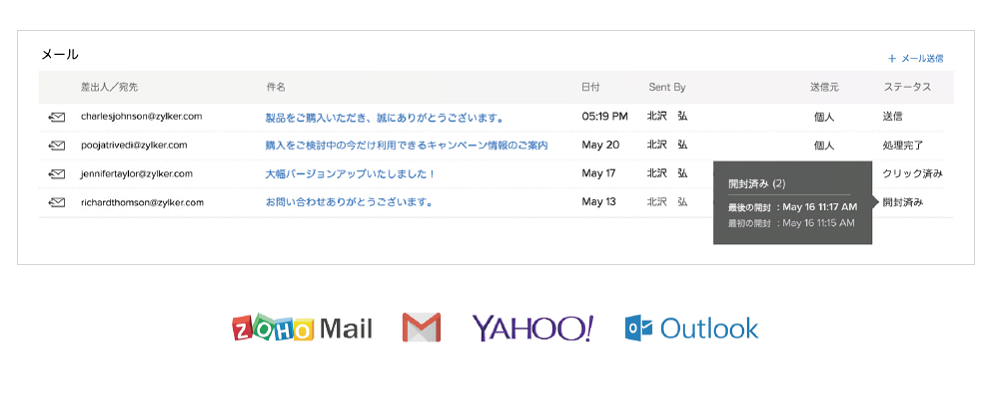This screenshot has height=400, width=1000.
Task: Open email お問い合わせありがとうございます。
Action: [349, 203]
